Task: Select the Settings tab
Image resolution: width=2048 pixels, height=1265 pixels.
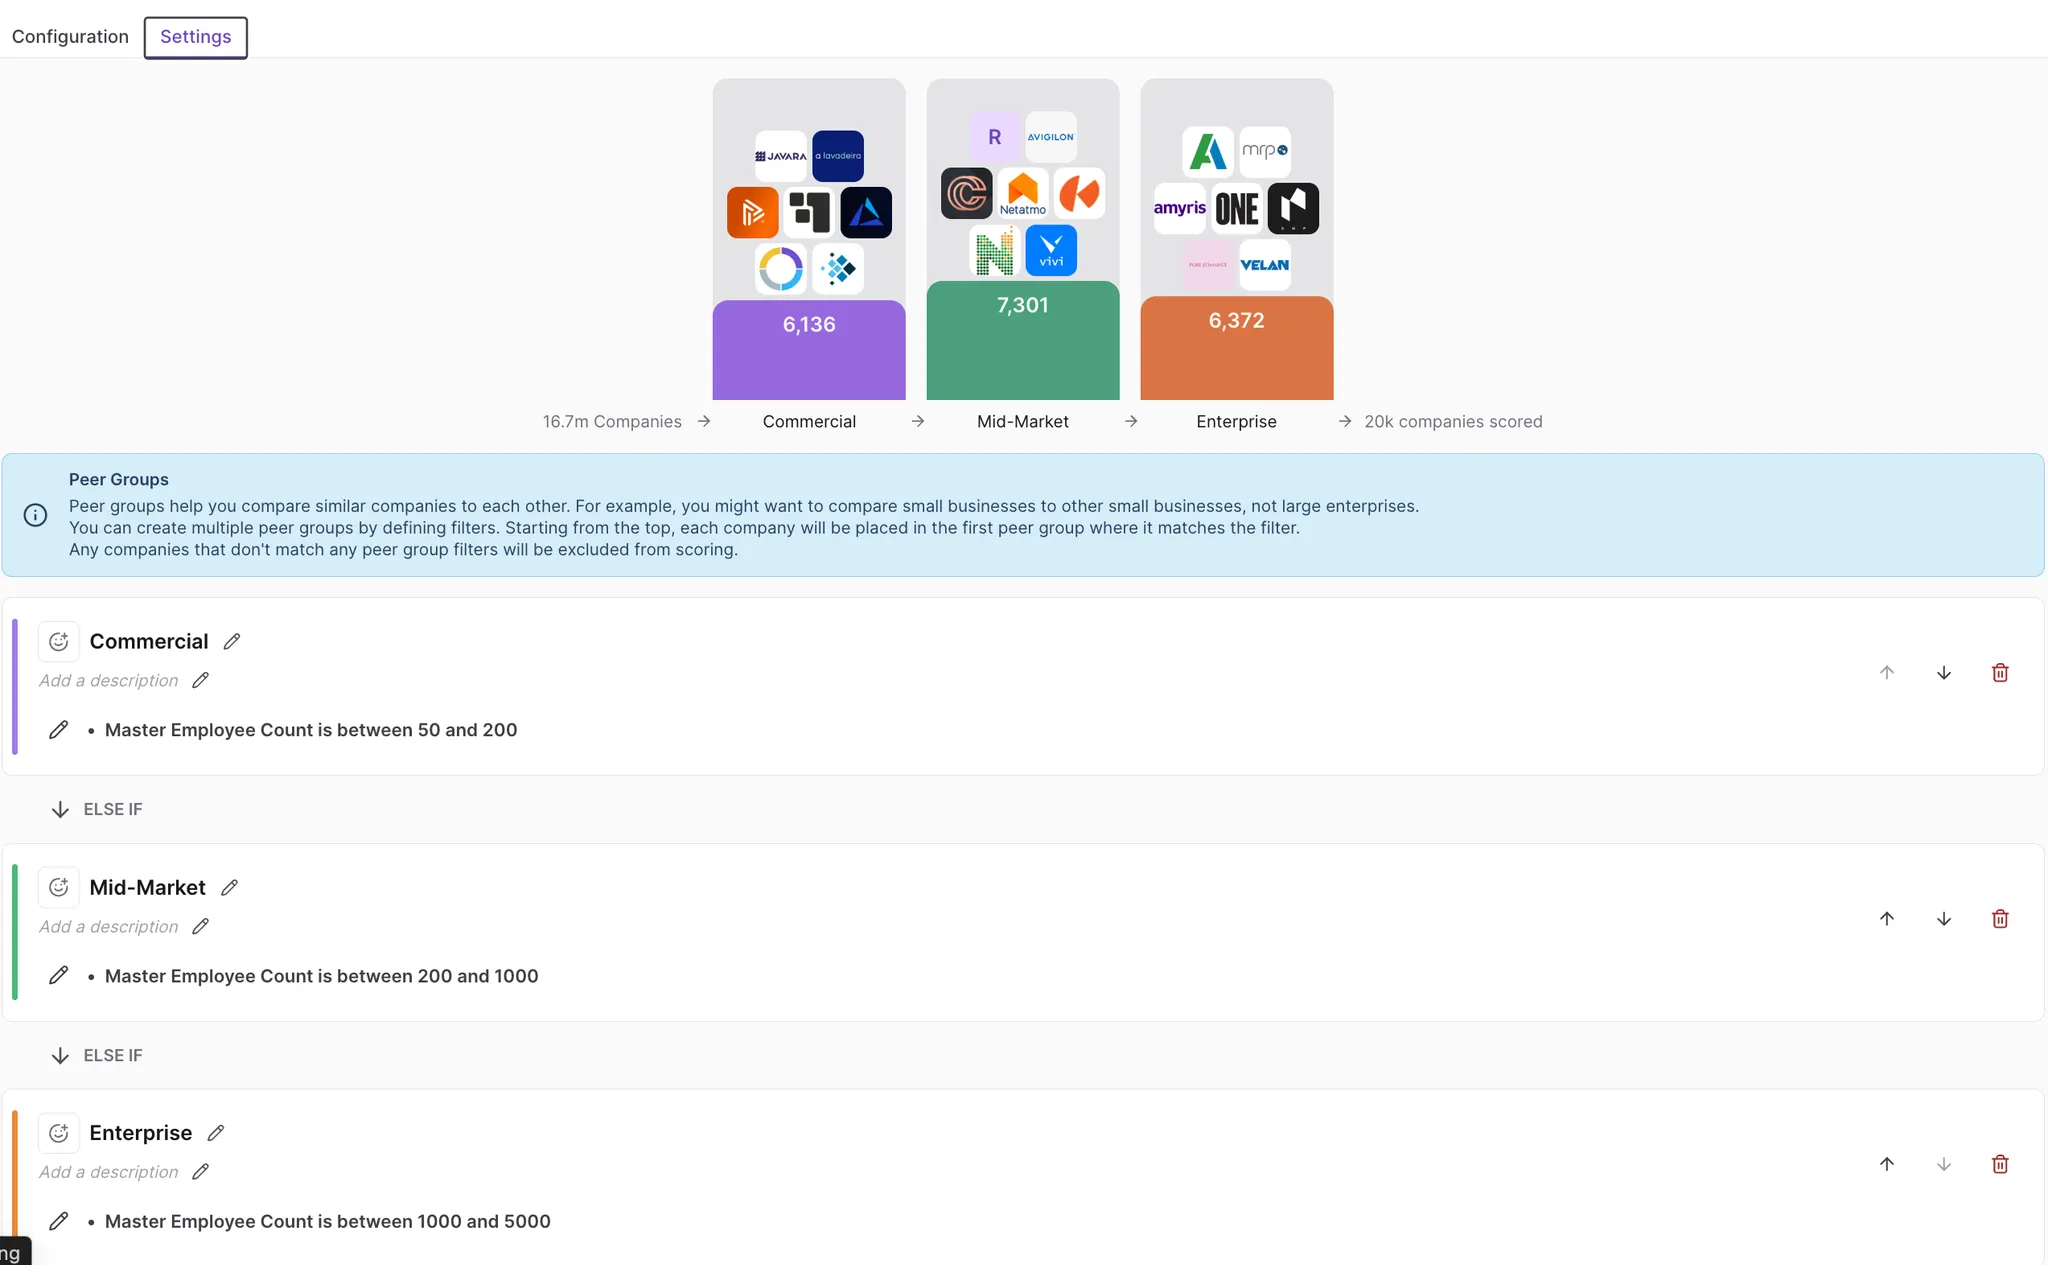Action: 195,37
